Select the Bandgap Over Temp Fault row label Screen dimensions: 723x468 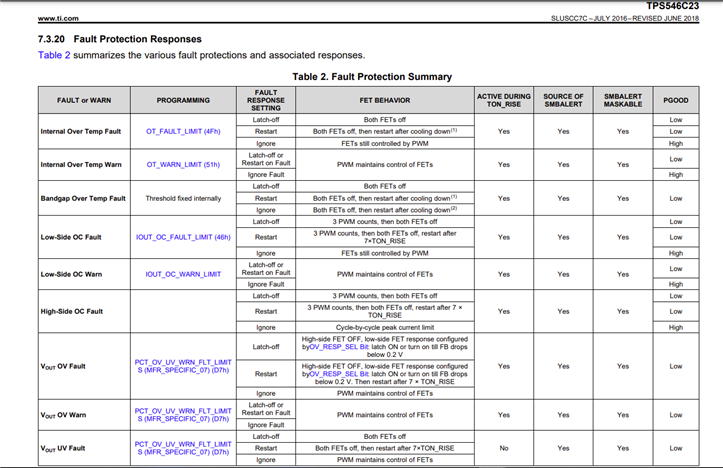pos(83,198)
